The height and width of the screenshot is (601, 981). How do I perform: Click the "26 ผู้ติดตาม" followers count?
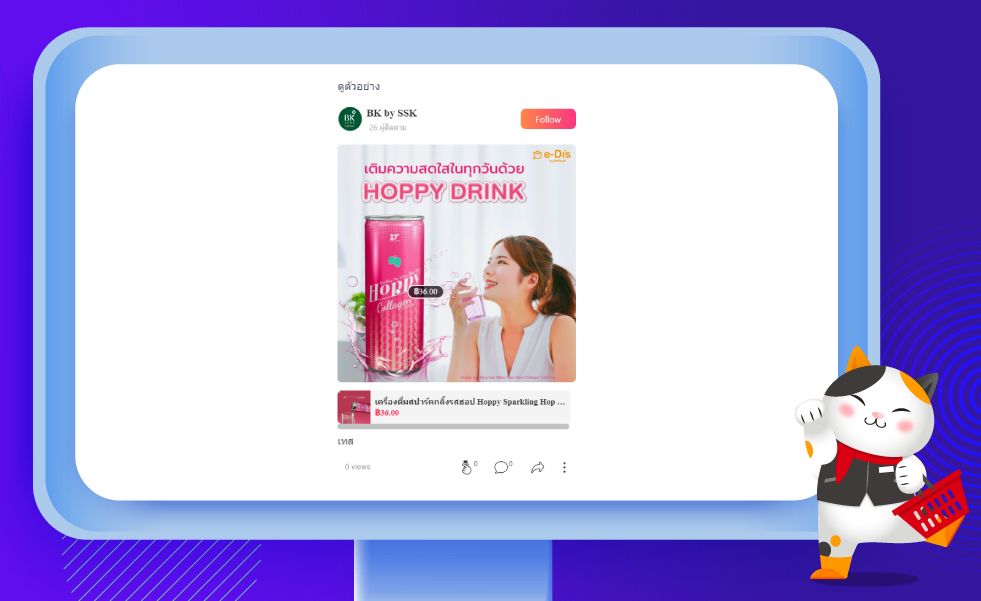click(387, 128)
